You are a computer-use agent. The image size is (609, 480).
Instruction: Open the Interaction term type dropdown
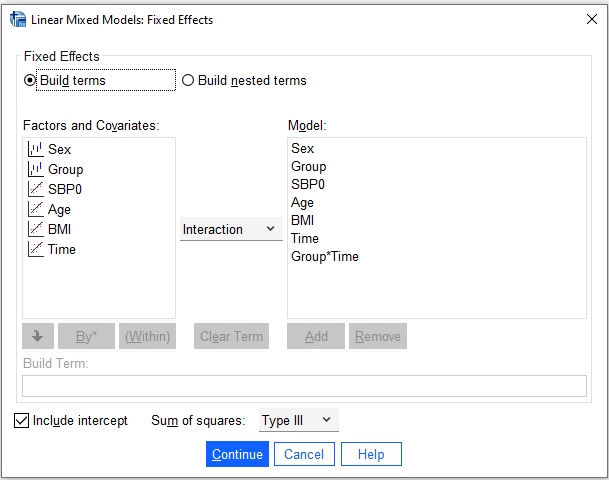[230, 229]
